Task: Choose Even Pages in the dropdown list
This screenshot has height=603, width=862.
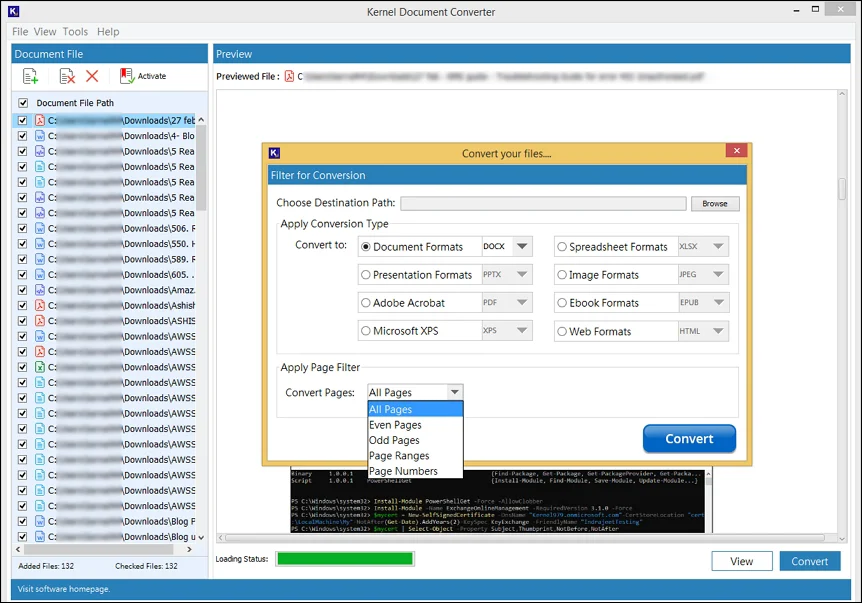Action: [x=415, y=424]
